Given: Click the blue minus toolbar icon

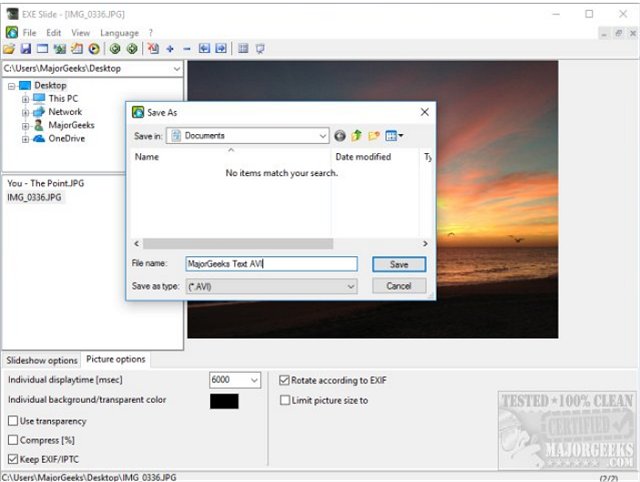Looking at the screenshot, I should [x=187, y=49].
